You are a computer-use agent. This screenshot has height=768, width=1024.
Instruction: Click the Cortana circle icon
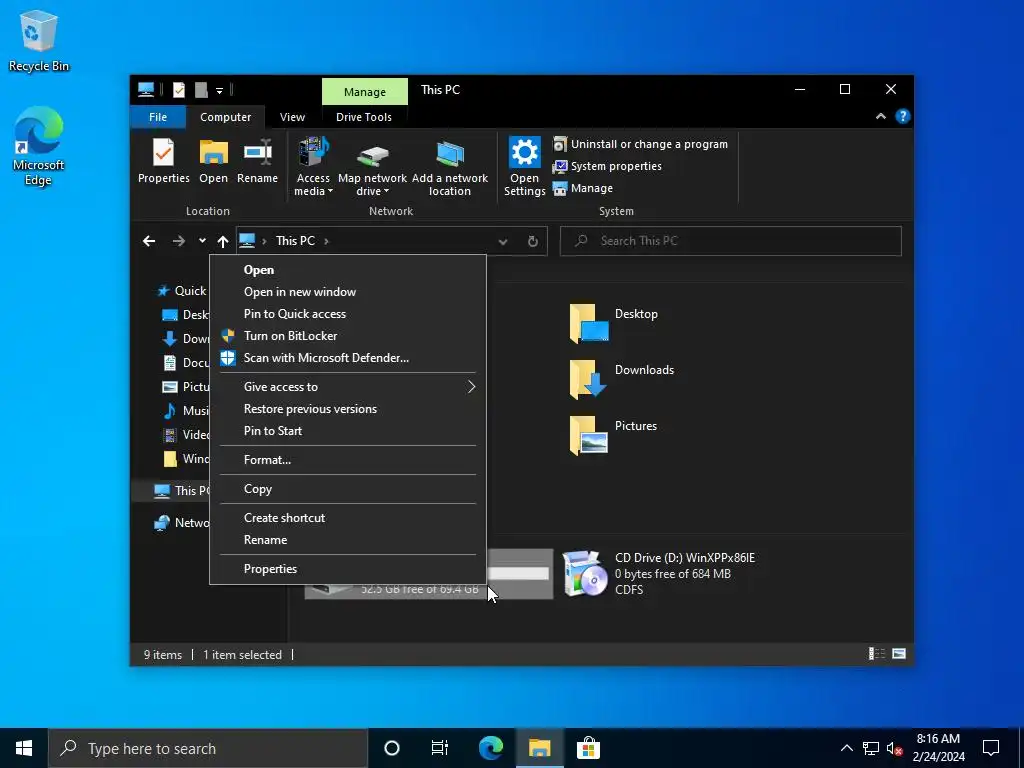point(392,748)
